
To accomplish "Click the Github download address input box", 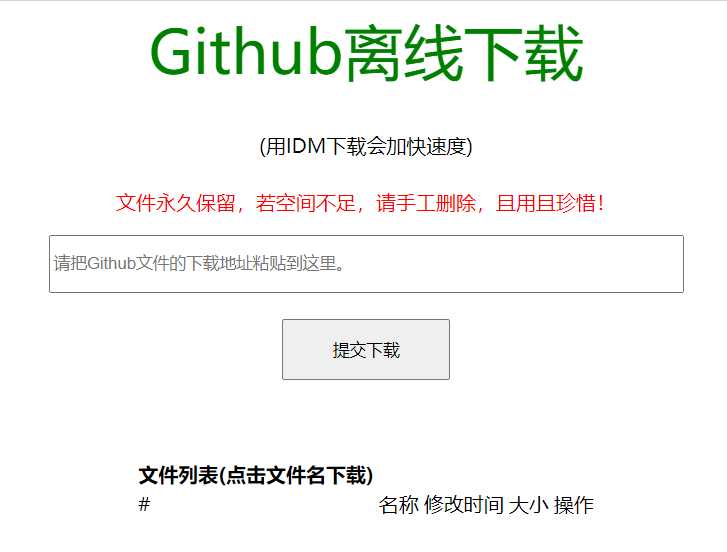I will 366,264.
